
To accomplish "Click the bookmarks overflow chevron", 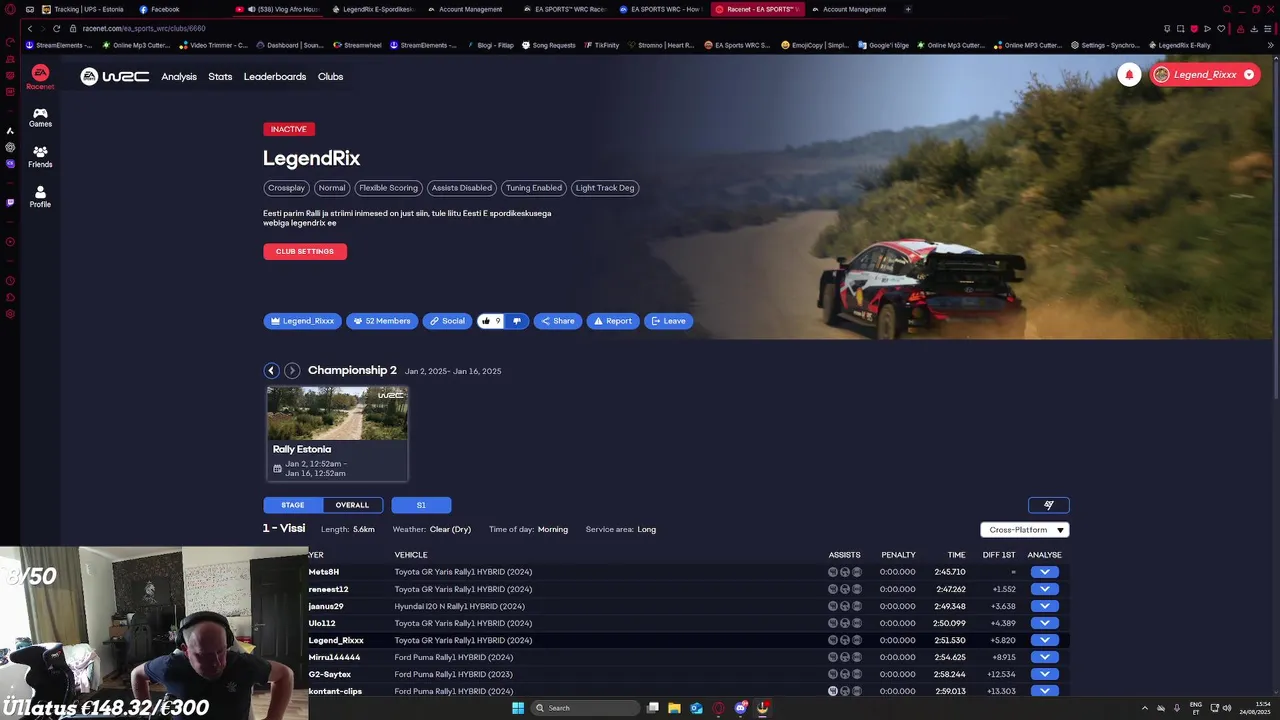I will (x=1271, y=45).
